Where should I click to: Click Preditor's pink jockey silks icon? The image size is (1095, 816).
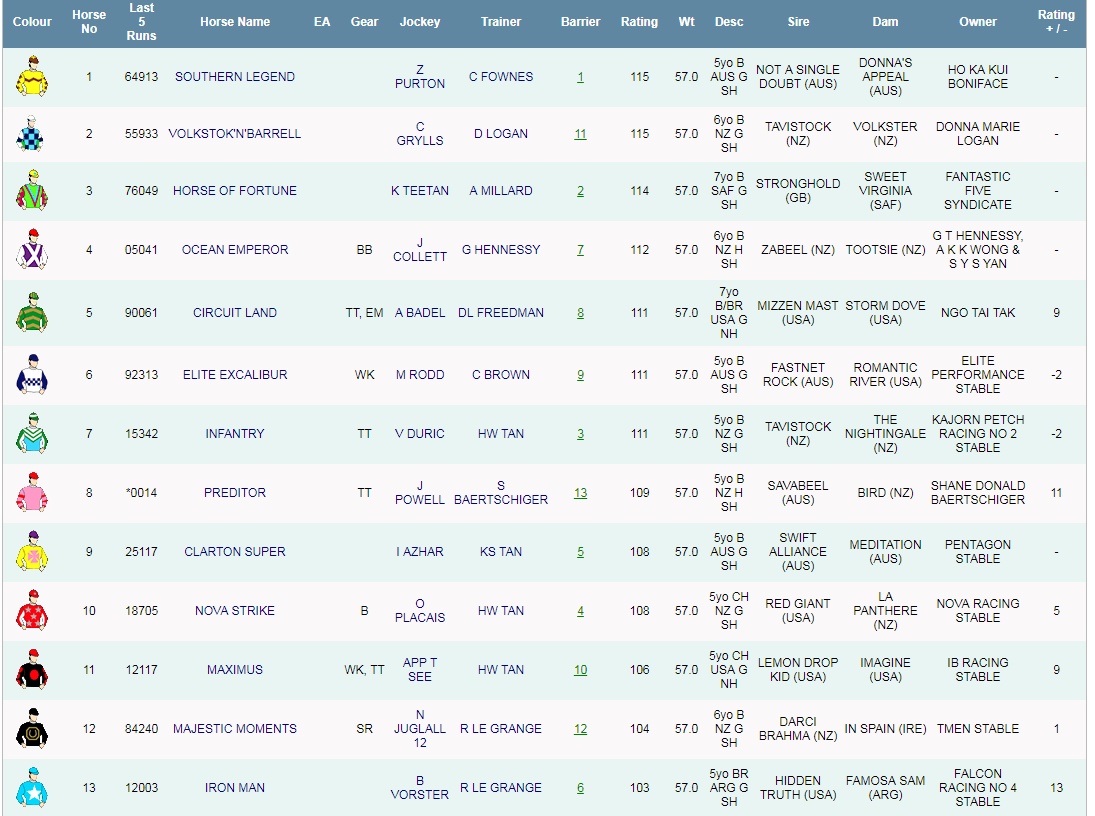pyautogui.click(x=32, y=493)
